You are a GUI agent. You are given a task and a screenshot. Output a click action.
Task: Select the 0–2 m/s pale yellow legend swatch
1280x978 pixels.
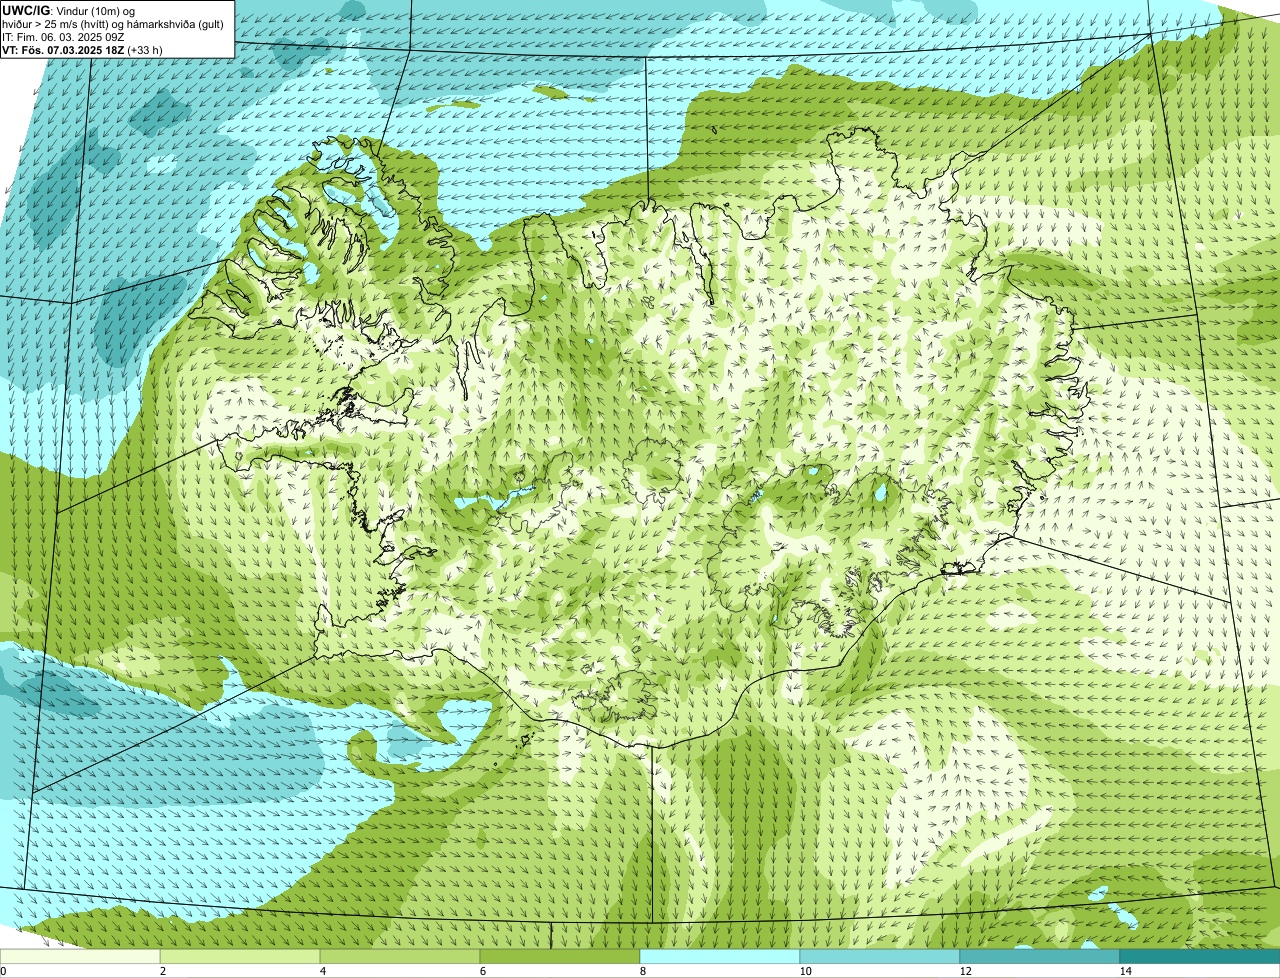(x=80, y=956)
